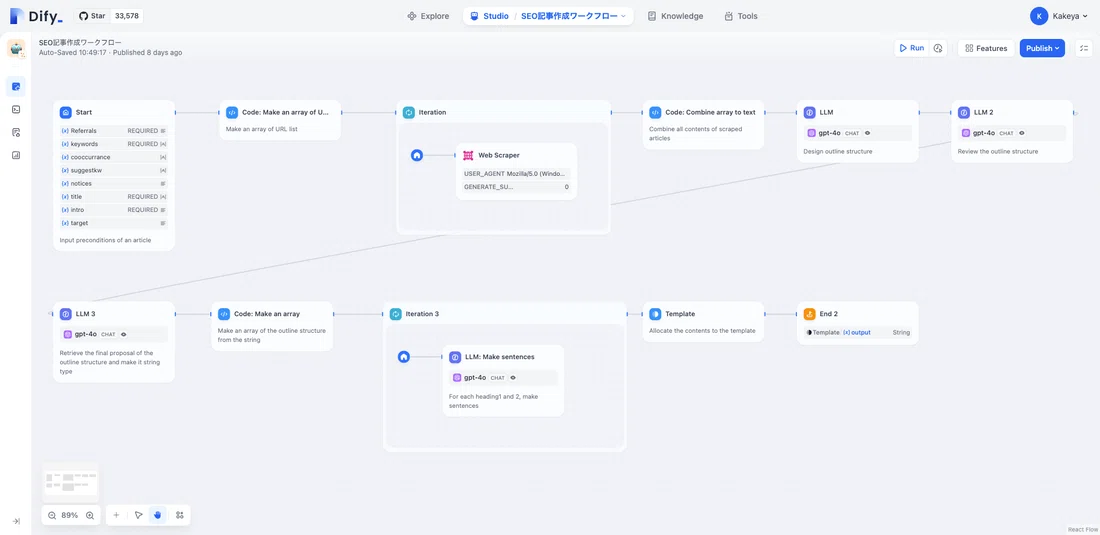The height and width of the screenshot is (535, 1100).
Task: Click the GENERATE_SU... field in Web Scraper
Action: click(x=516, y=187)
